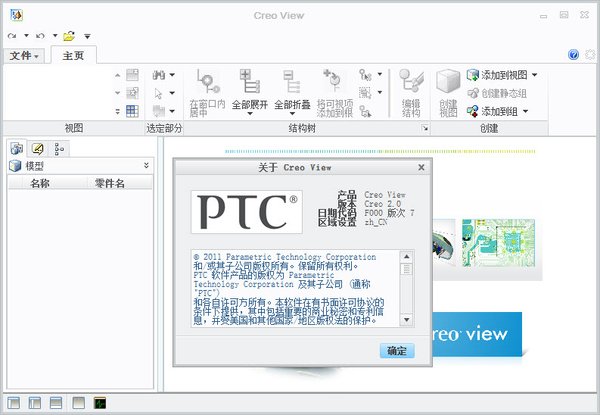The width and height of the screenshot is (600, 415).
Task: Expand the 视图 gallery with the more arrow
Action: pyautogui.click(x=117, y=112)
